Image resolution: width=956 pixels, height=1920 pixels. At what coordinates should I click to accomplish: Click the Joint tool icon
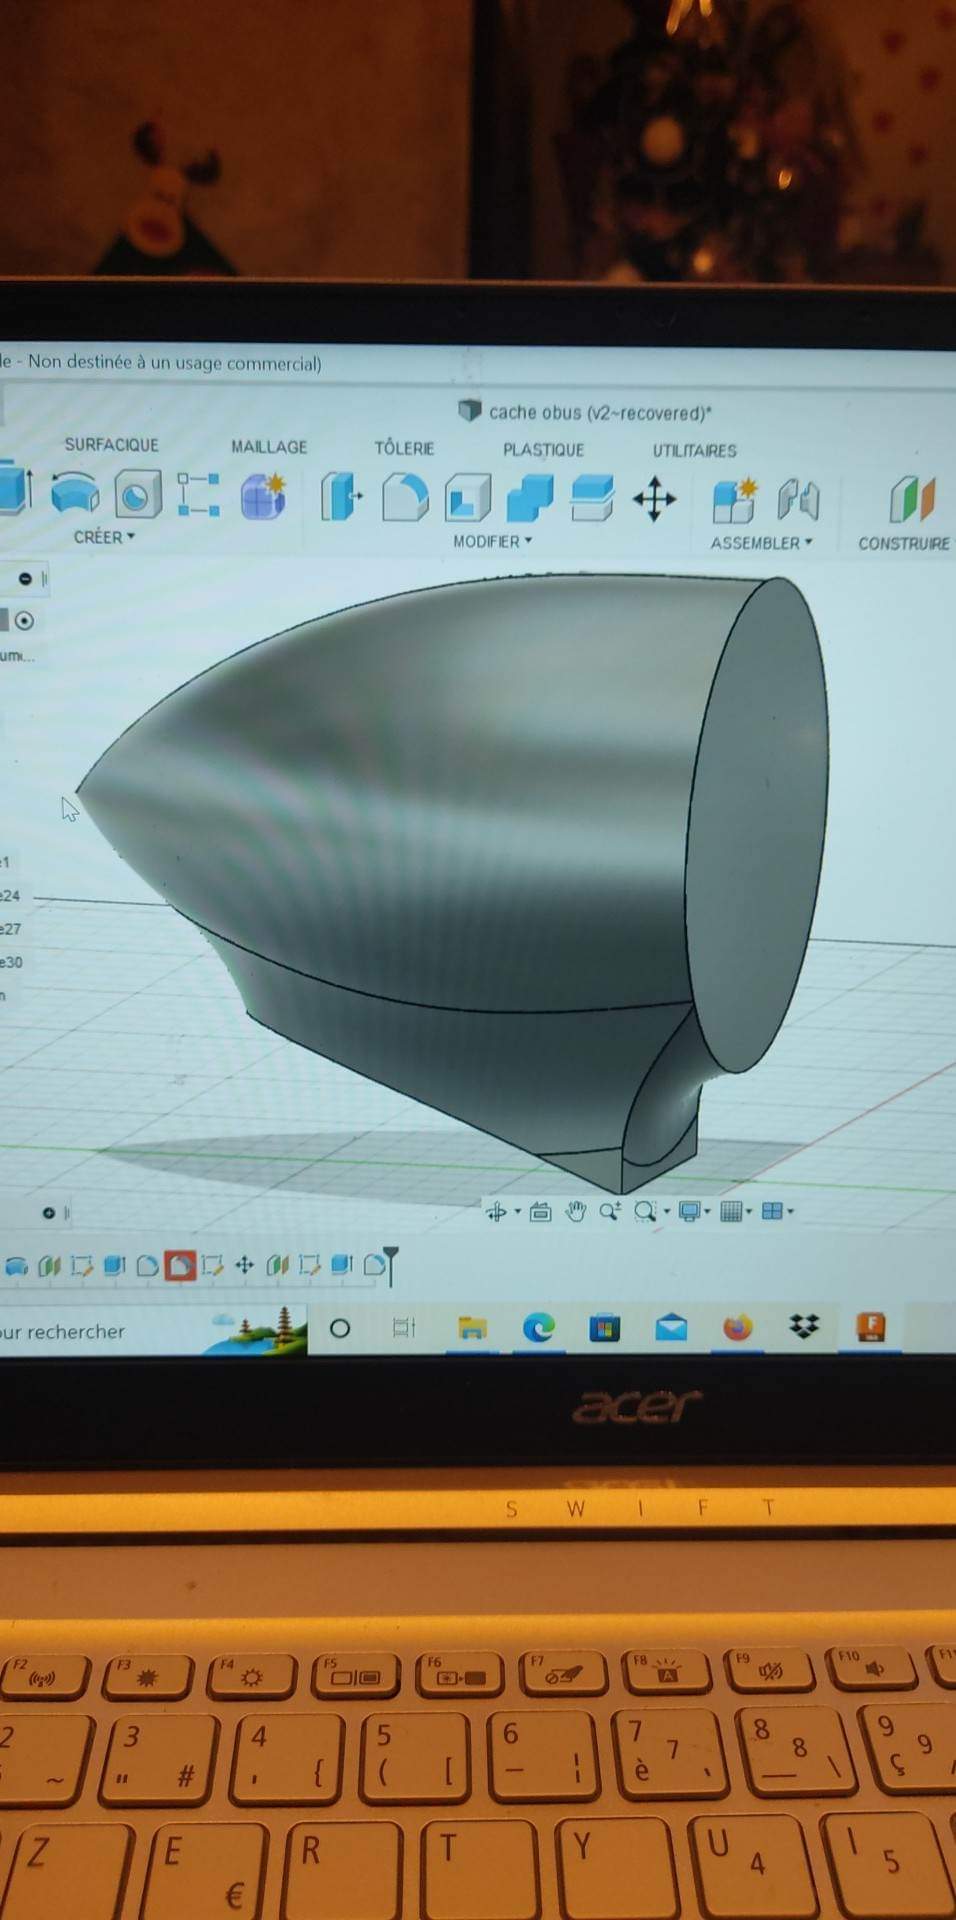coord(798,499)
